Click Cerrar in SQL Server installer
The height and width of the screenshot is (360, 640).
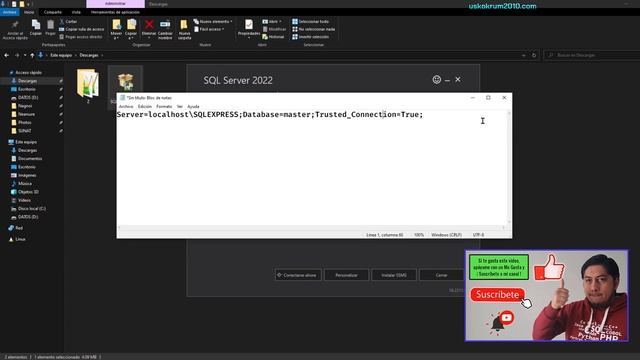pyautogui.click(x=441, y=275)
